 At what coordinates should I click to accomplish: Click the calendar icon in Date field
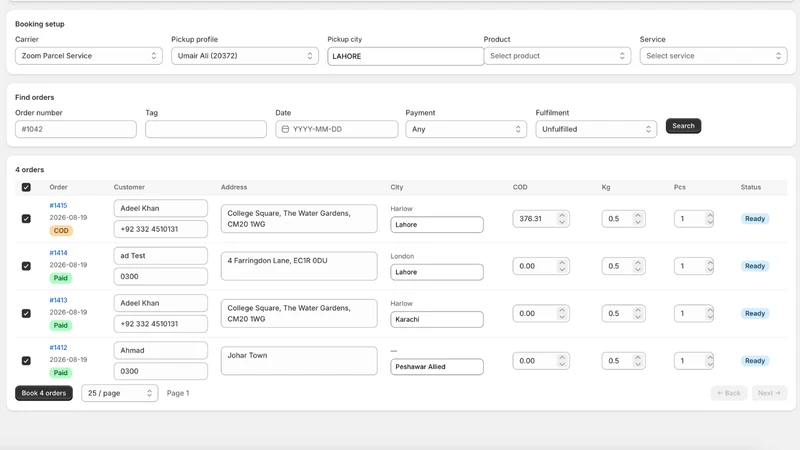(x=285, y=129)
